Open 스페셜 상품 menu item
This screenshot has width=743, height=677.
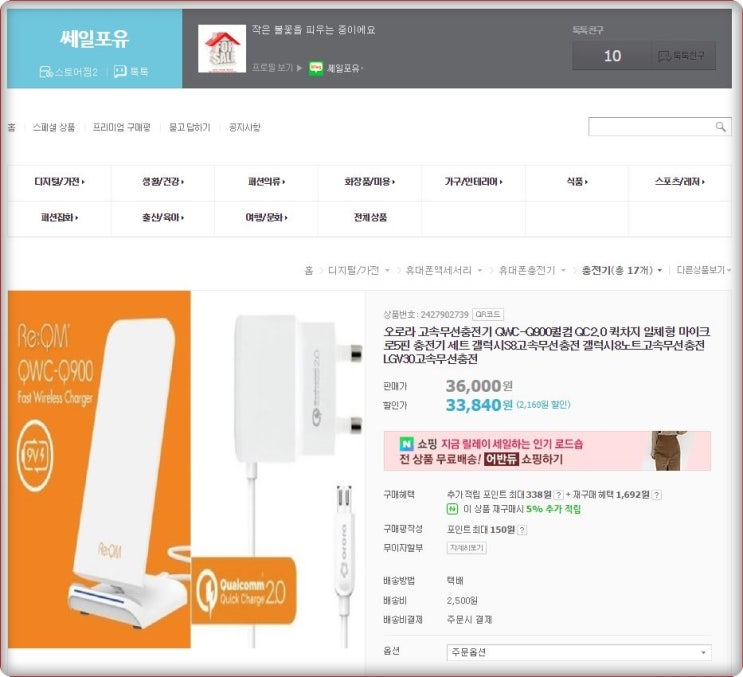(x=54, y=127)
